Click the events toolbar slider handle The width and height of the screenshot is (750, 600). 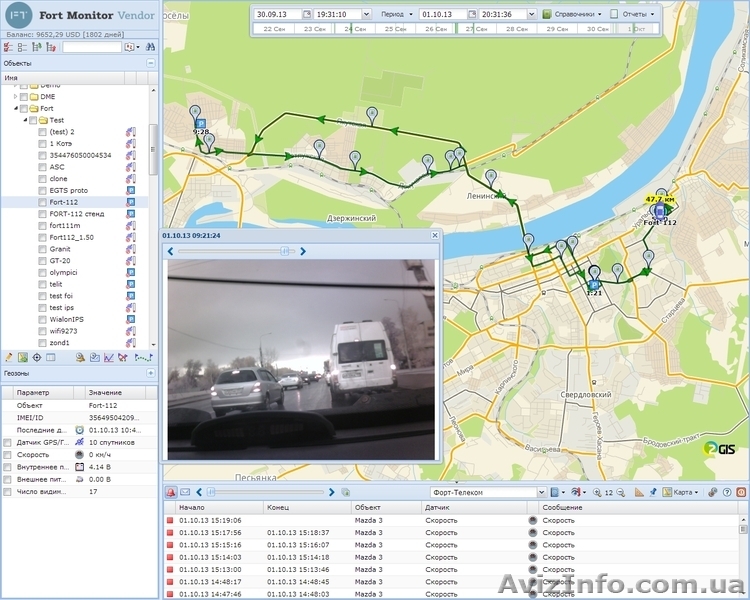pos(210,492)
